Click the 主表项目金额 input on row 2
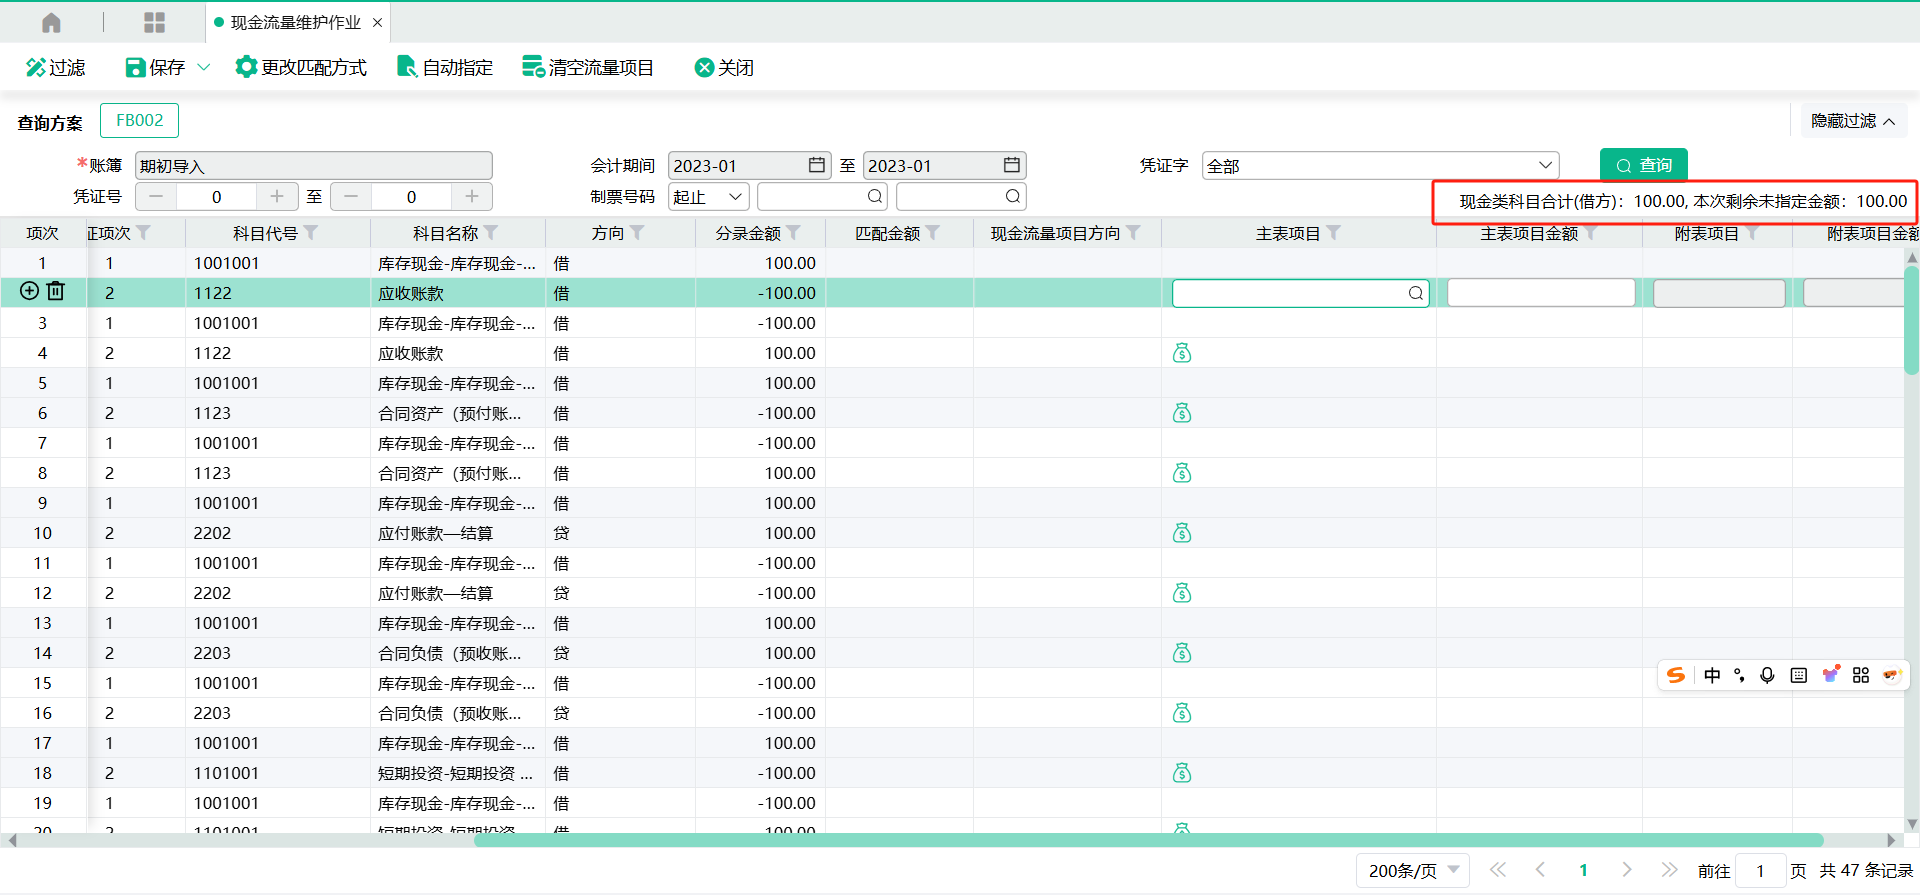This screenshot has width=1920, height=895. pyautogui.click(x=1541, y=293)
